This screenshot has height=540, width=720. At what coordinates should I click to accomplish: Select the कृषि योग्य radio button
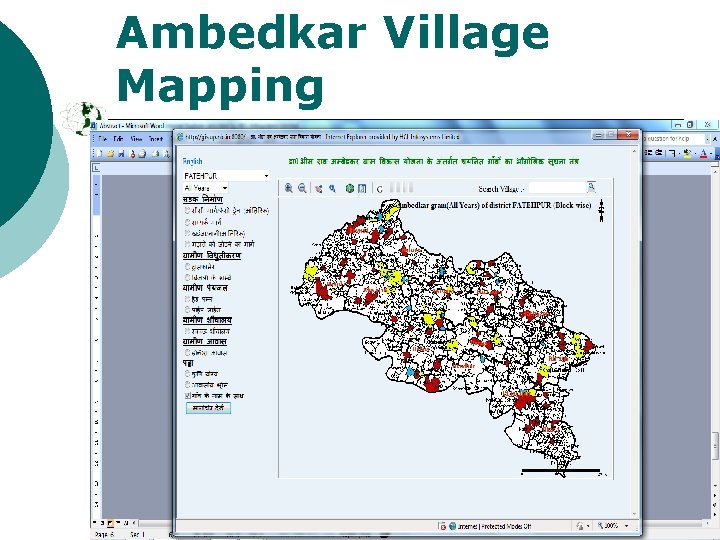[x=187, y=374]
